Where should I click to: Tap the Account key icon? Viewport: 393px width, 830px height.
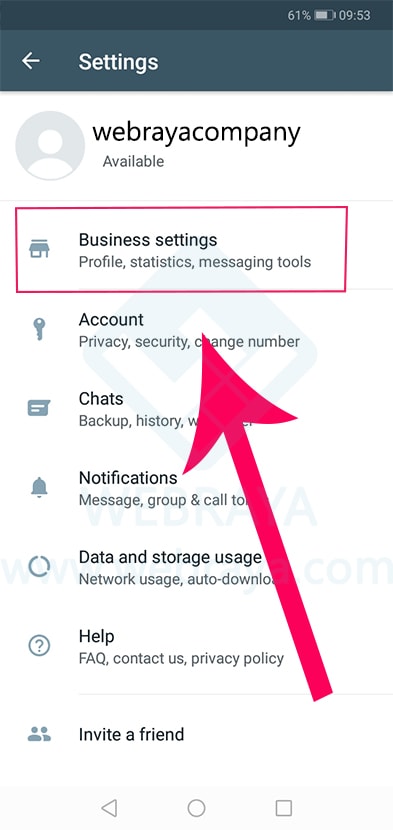(x=39, y=329)
